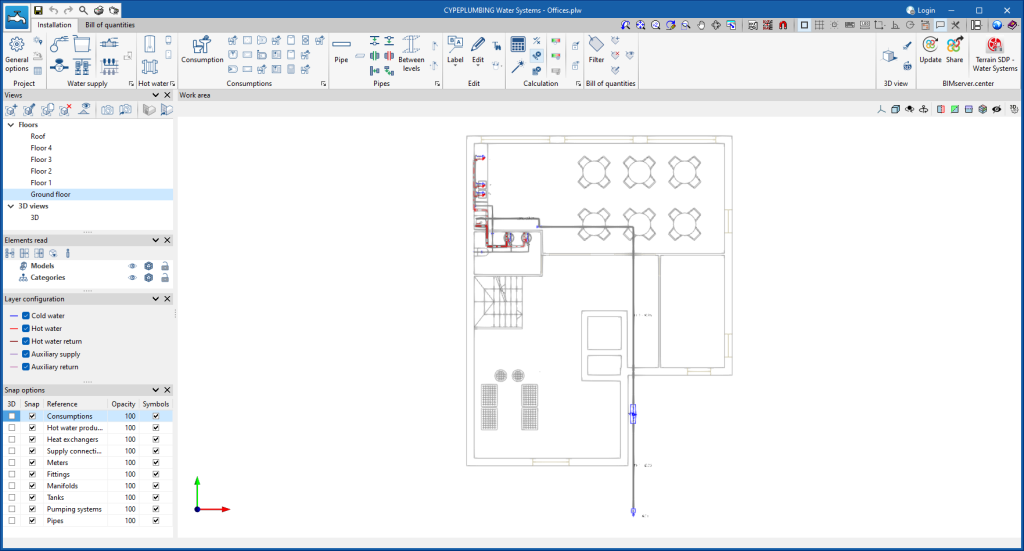Screen dimensions: 1024x551
Task: Click the Between levels pipe tool
Action: (411, 51)
